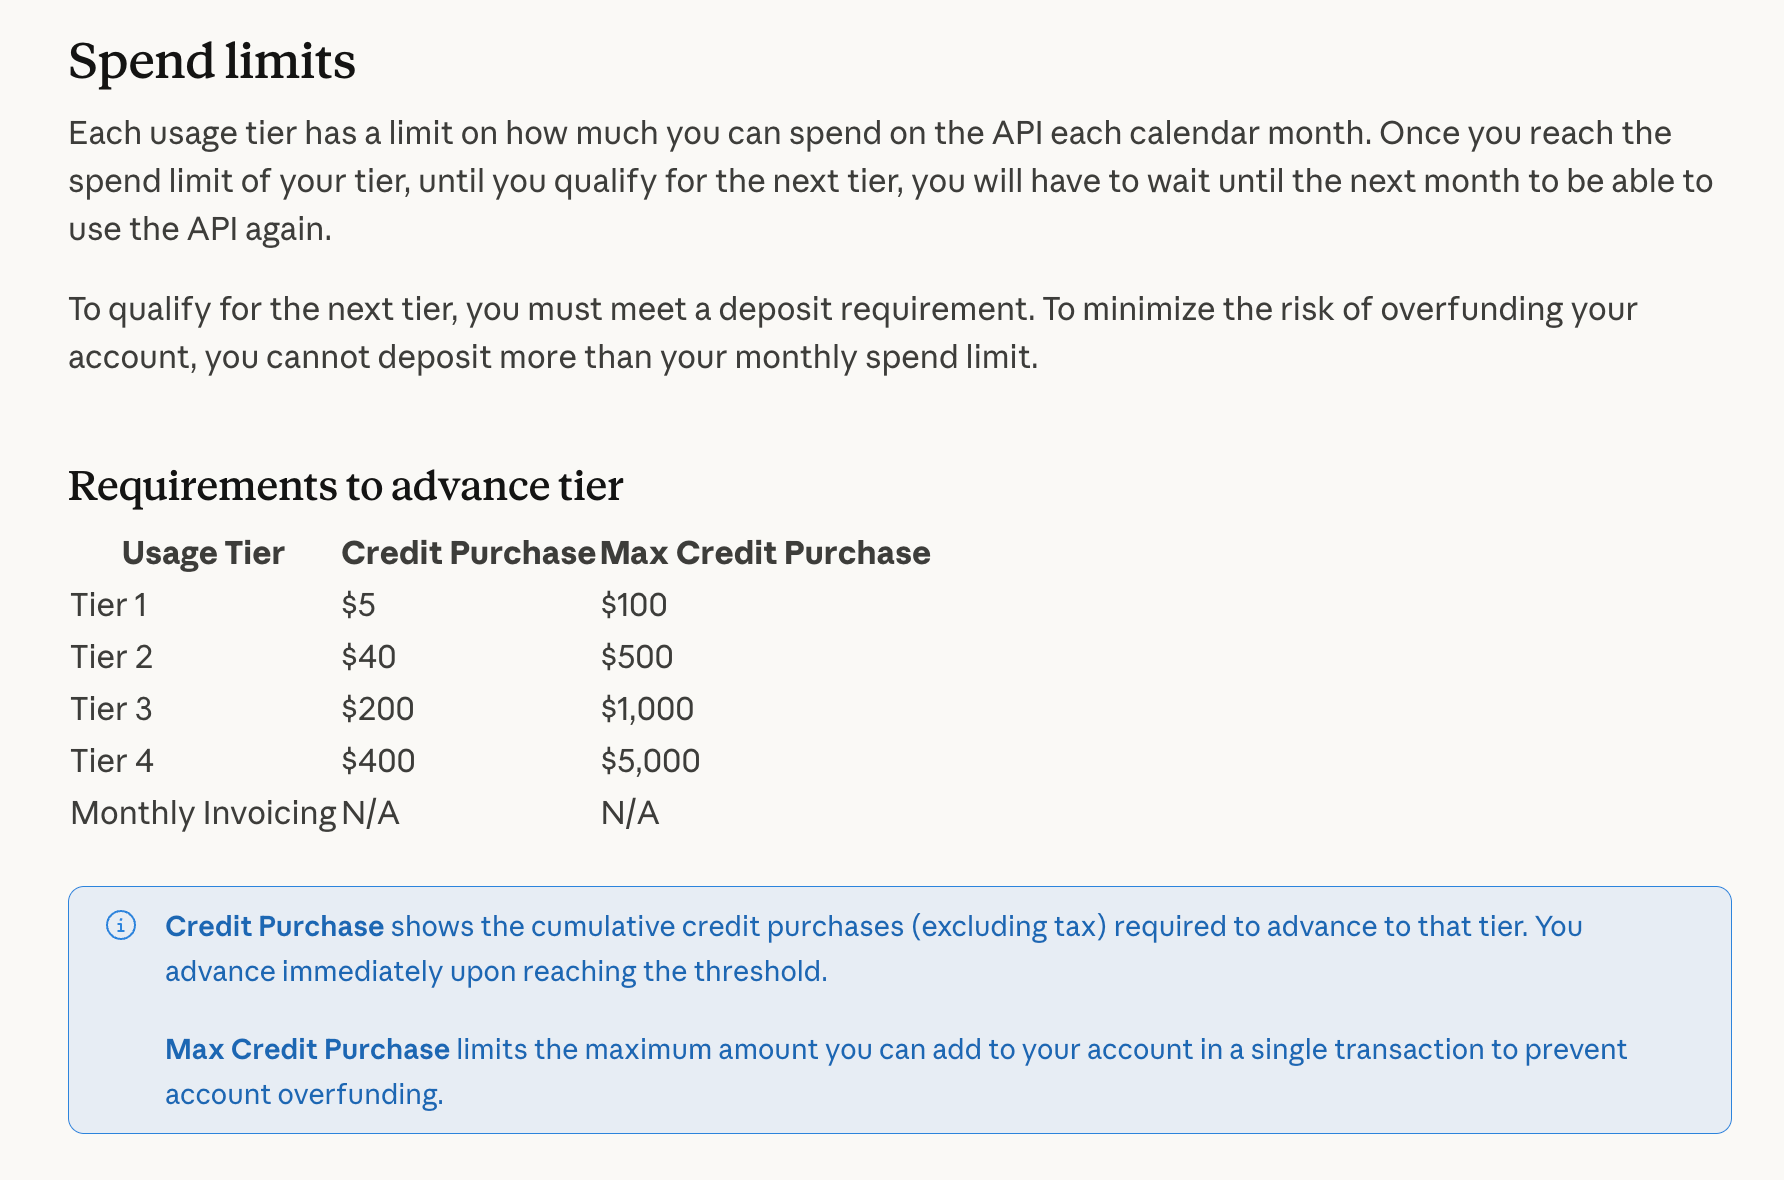Viewport: 1784px width, 1180px height.
Task: Click the "Max Credit Purchase" column header
Action: pyautogui.click(x=765, y=553)
